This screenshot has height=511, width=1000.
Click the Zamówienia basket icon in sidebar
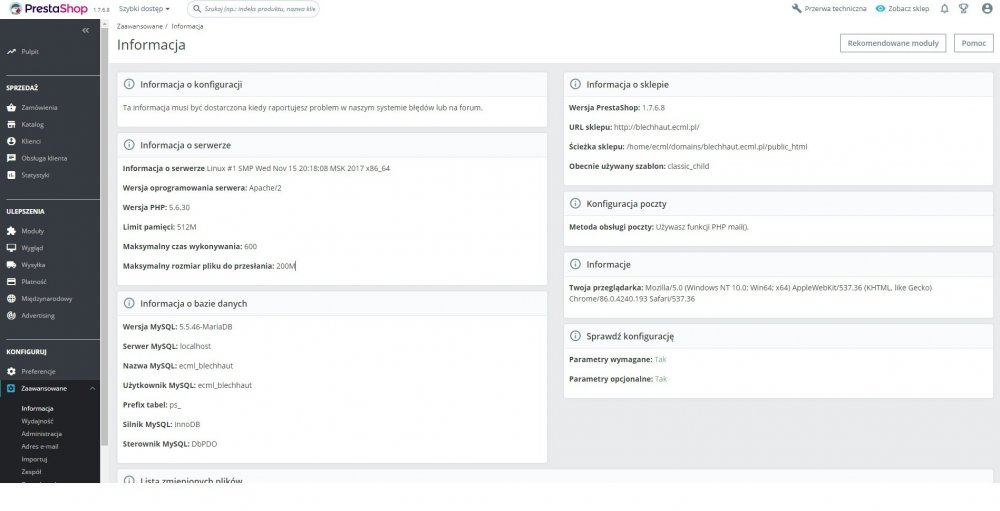11,108
